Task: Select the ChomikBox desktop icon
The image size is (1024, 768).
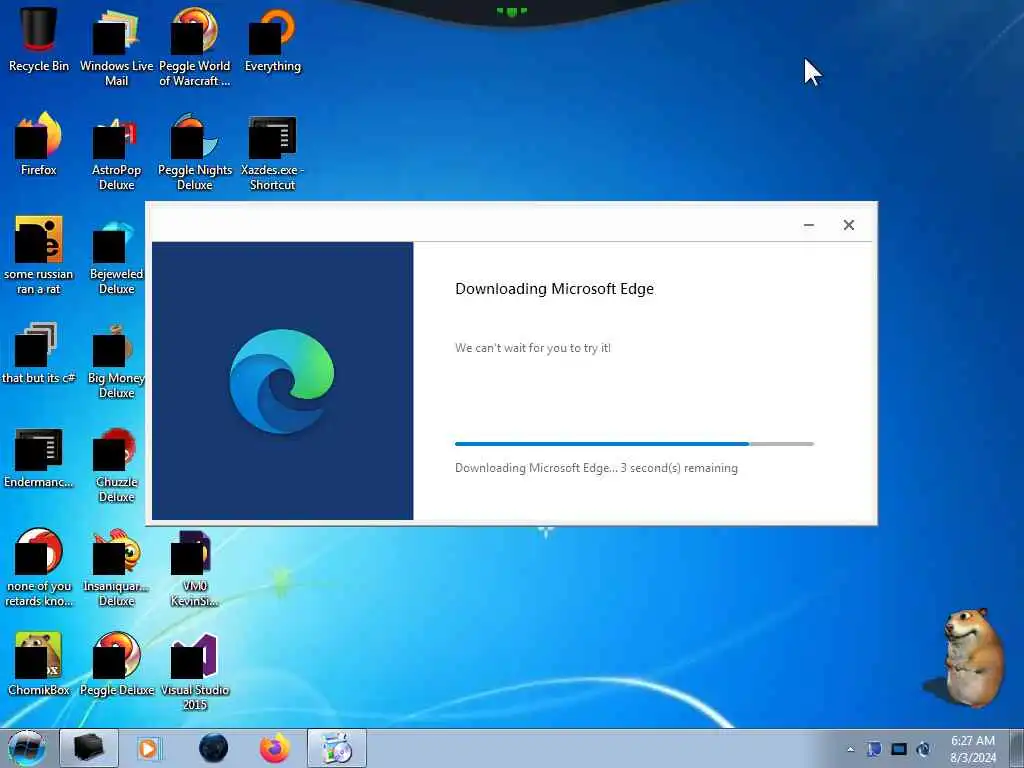Action: [39, 664]
